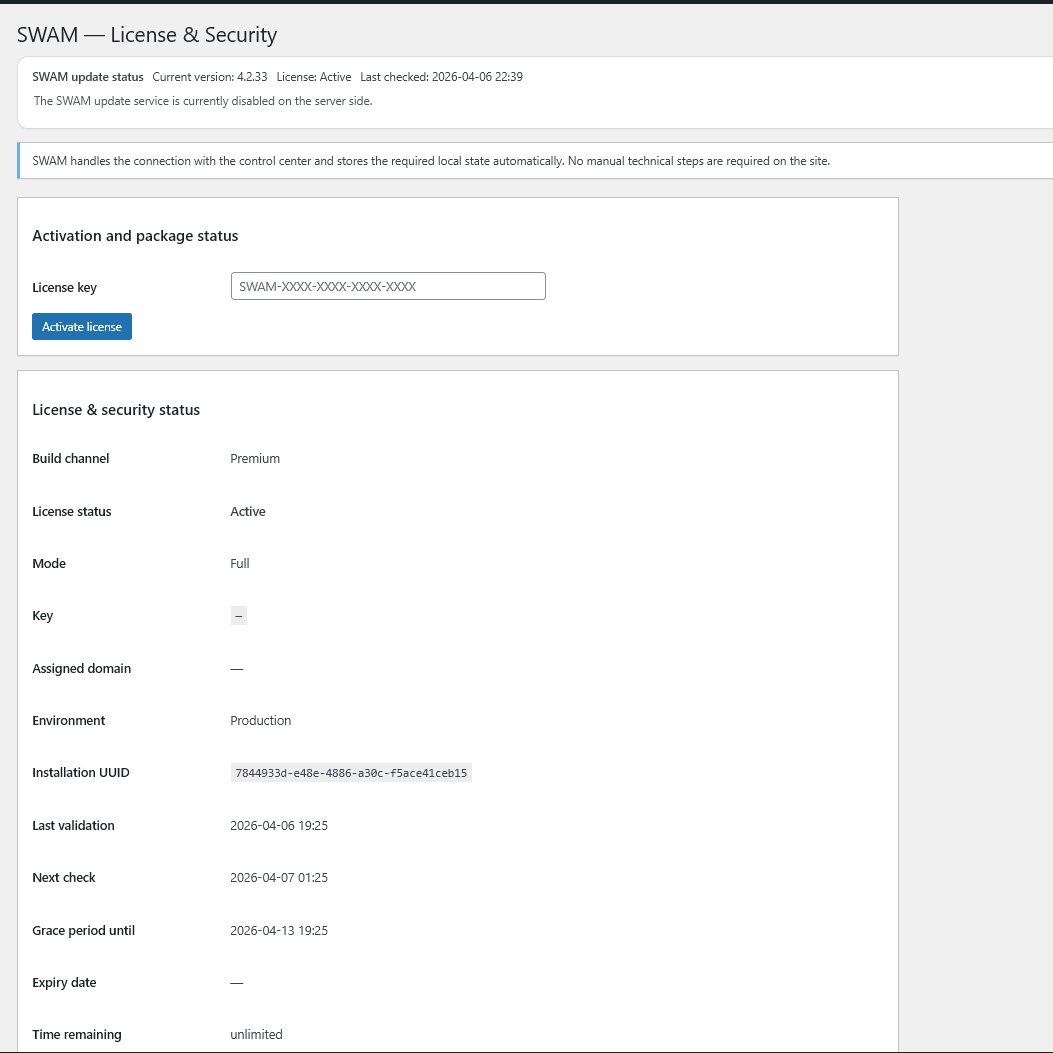The height and width of the screenshot is (1053, 1053).
Task: Click the Last validation date value
Action: click(x=279, y=826)
